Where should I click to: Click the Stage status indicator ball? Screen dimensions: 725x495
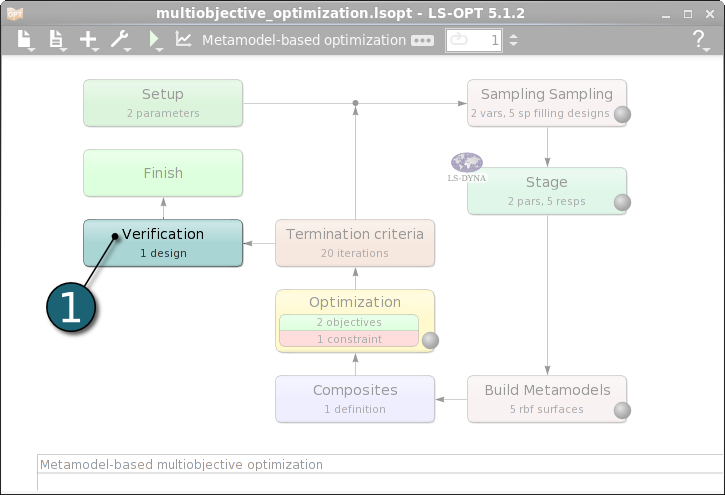pos(622,202)
